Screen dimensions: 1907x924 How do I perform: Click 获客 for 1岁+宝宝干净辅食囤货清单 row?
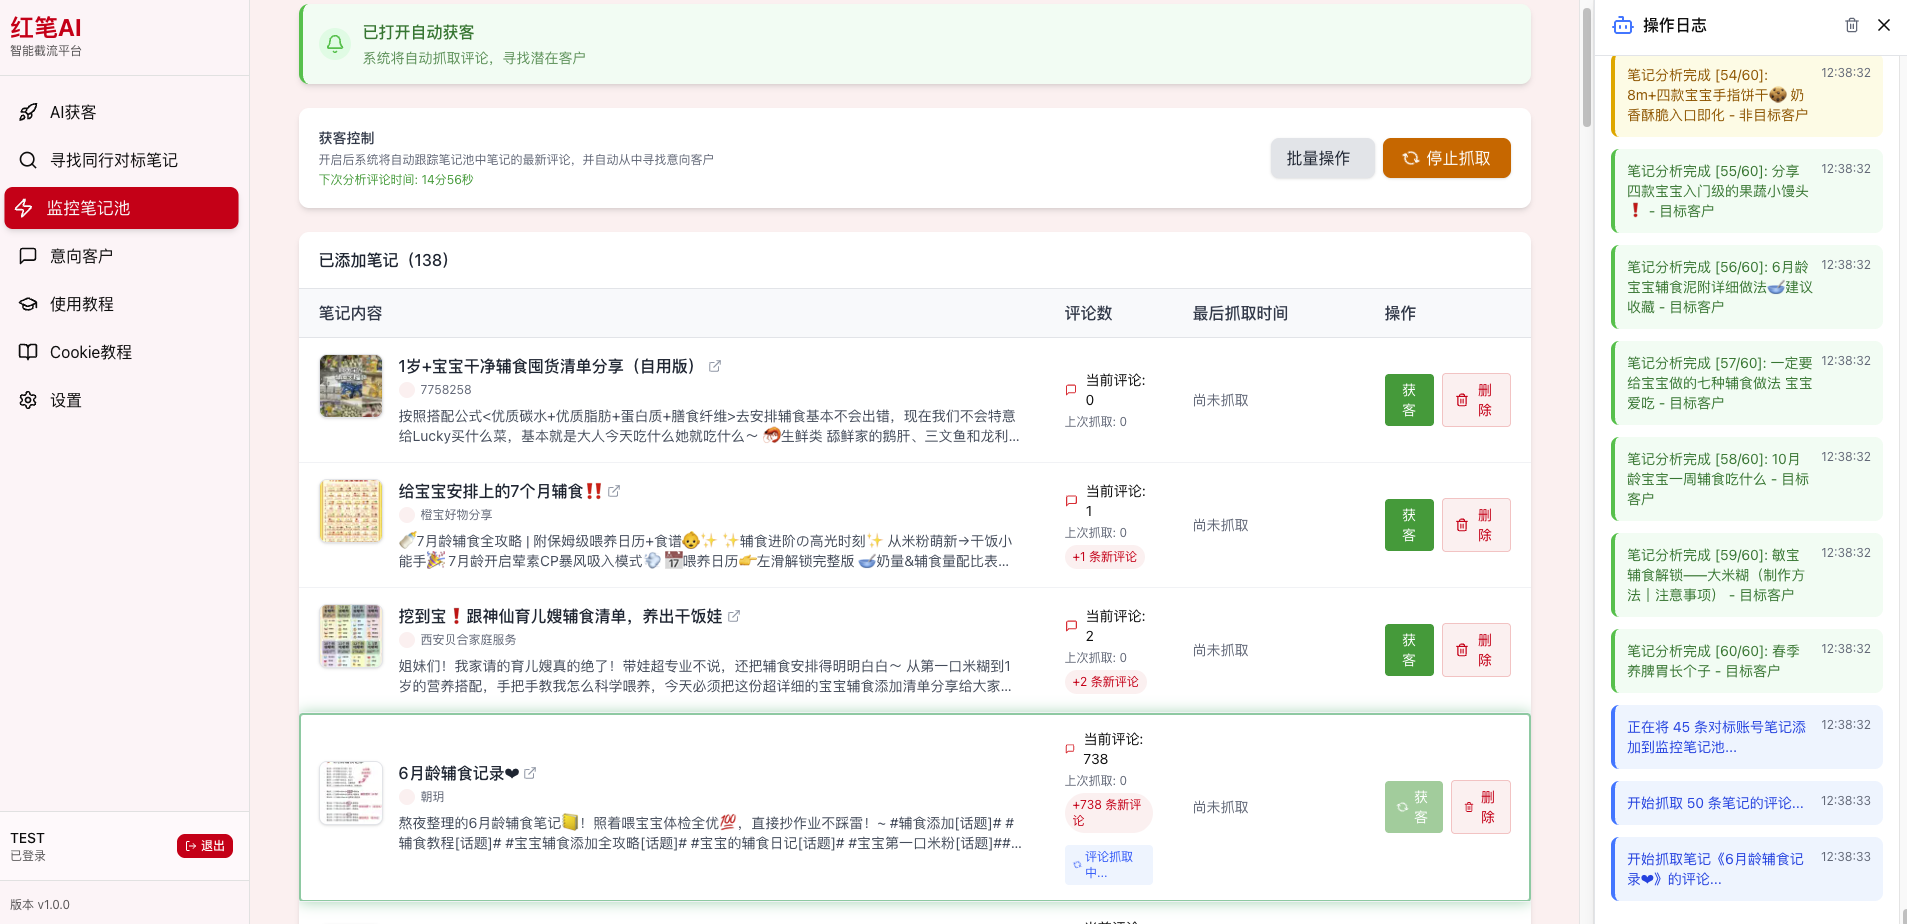(1409, 400)
